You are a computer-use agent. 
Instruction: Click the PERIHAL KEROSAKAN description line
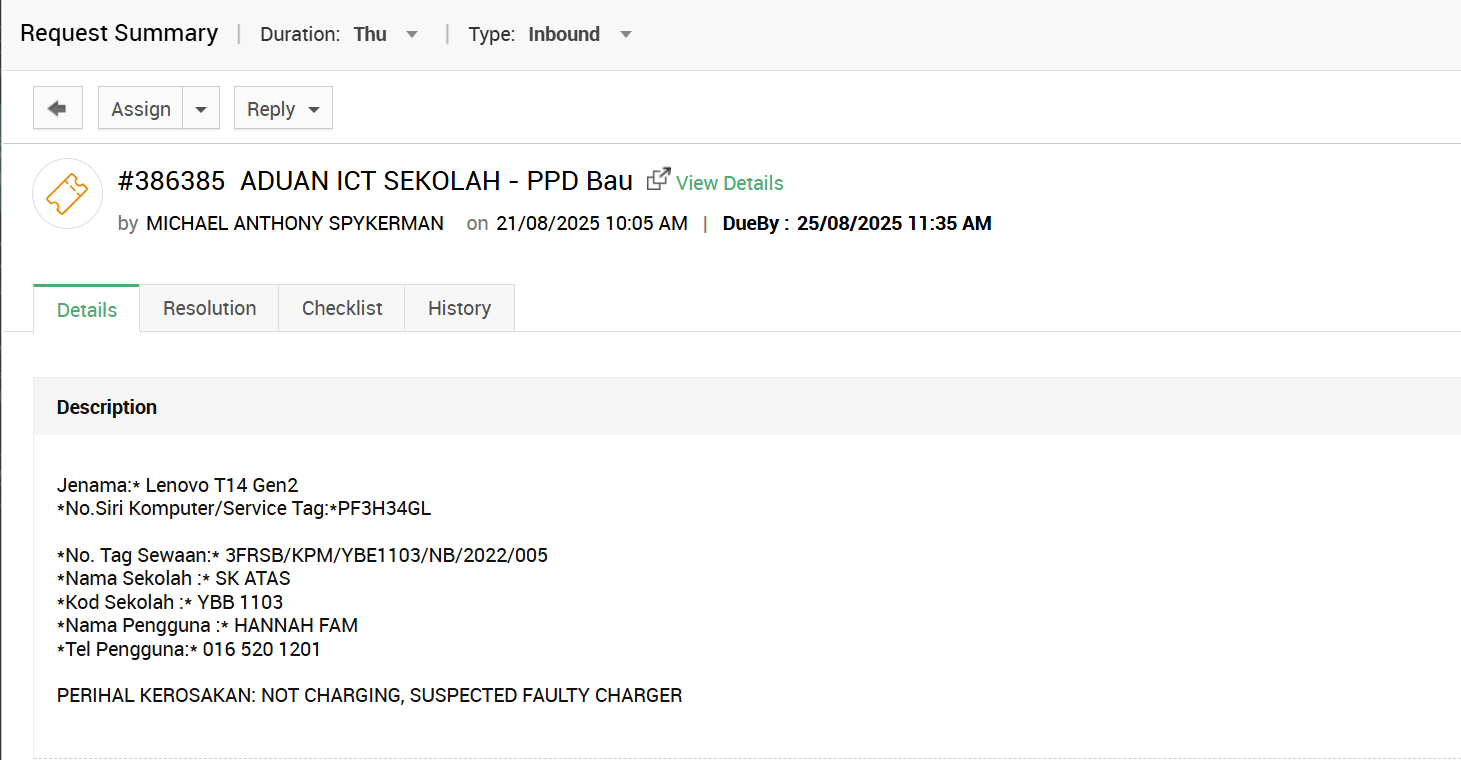click(369, 696)
